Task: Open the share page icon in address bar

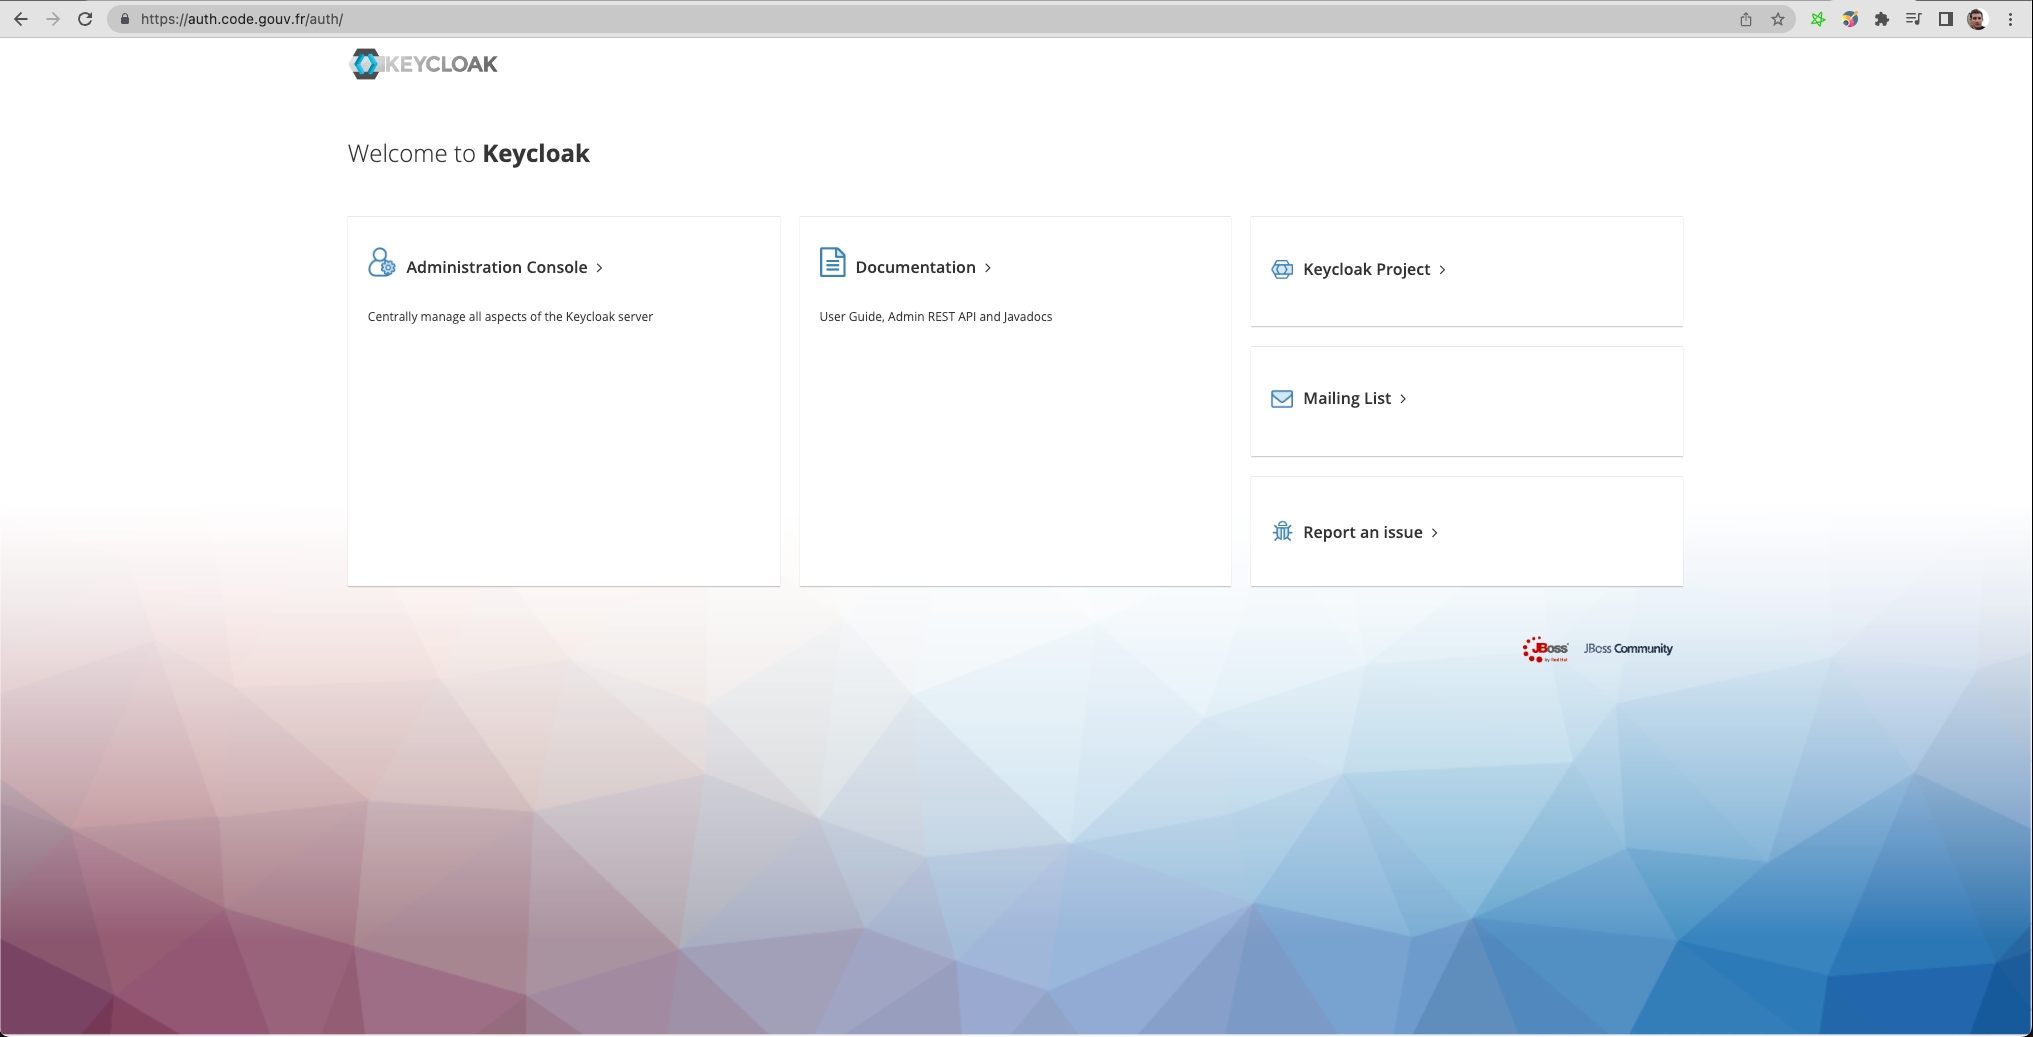Action: pyautogui.click(x=1746, y=19)
